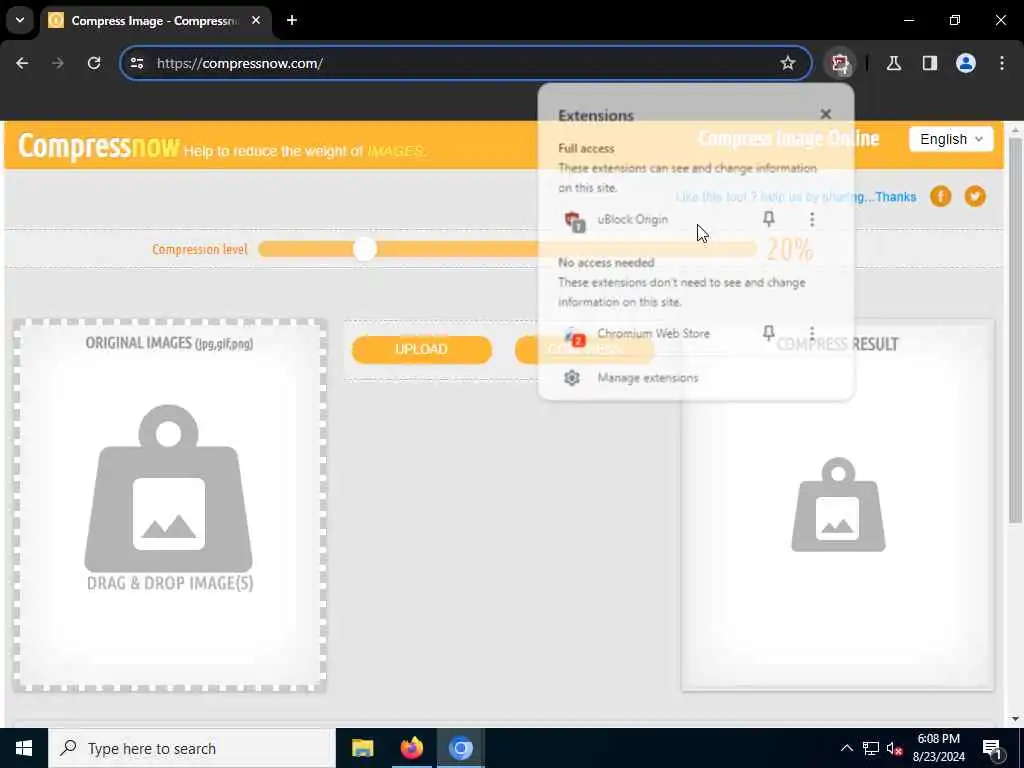The image size is (1024, 768).
Task: Open the Windows Start menu
Action: [24, 748]
